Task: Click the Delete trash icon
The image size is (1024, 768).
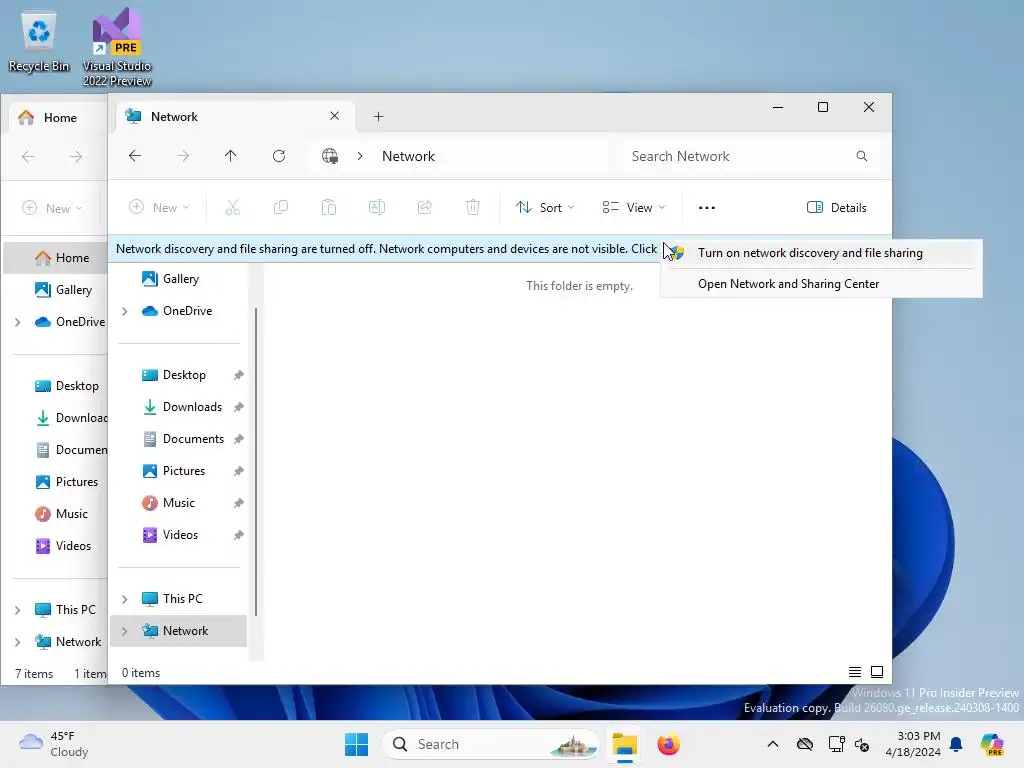Action: coord(473,208)
